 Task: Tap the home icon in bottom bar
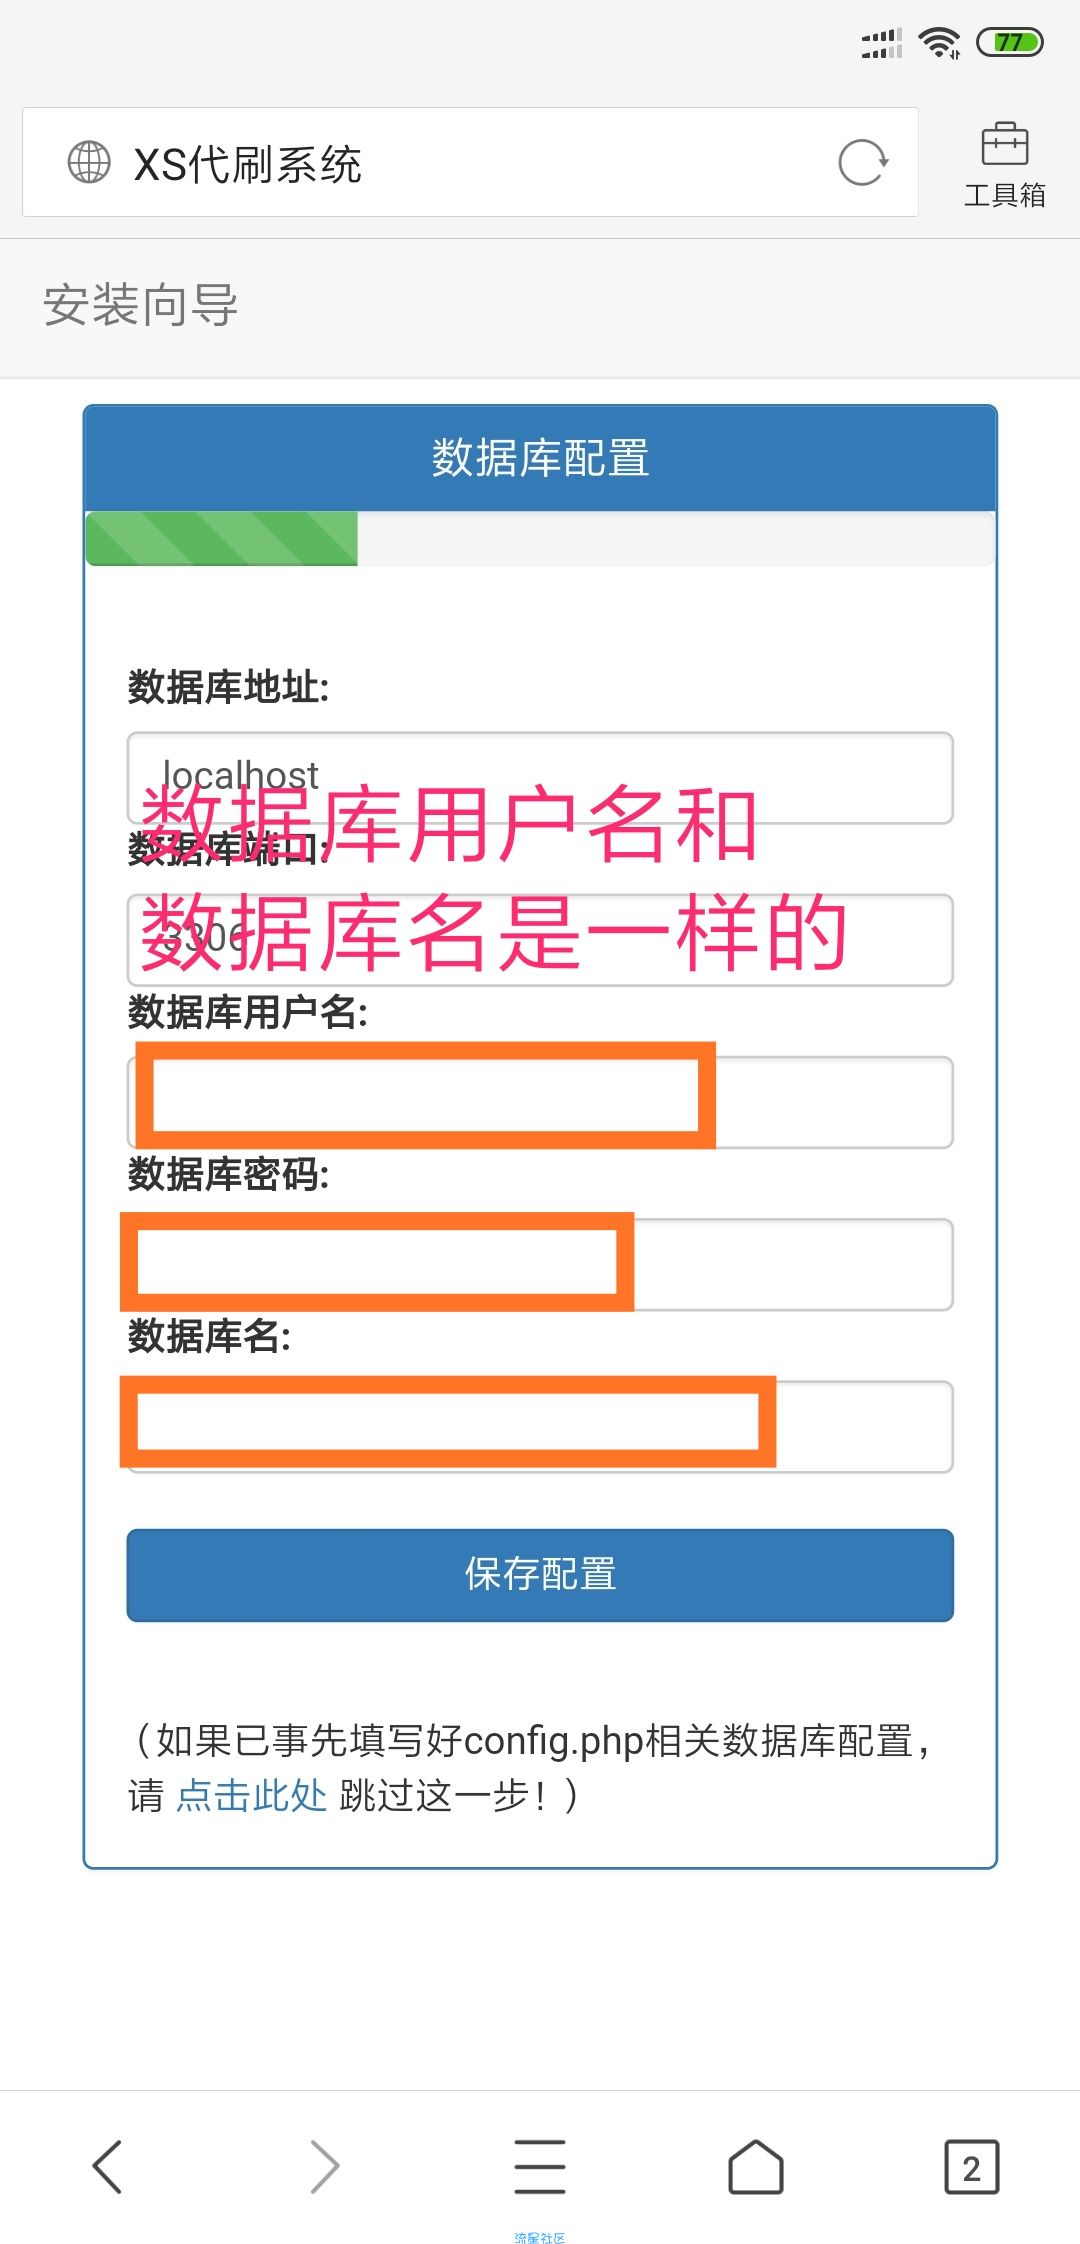[756, 2167]
